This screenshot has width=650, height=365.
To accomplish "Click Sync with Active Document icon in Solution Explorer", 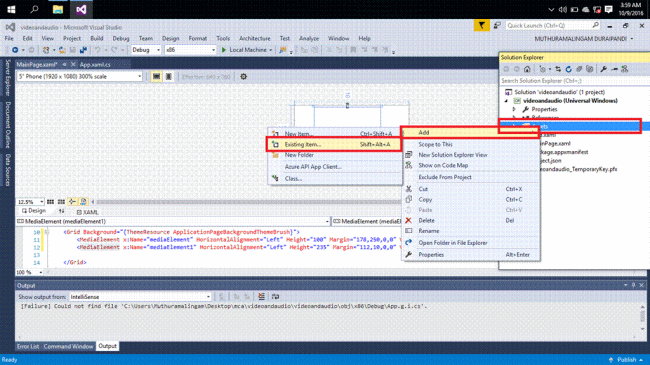I will click(558, 69).
